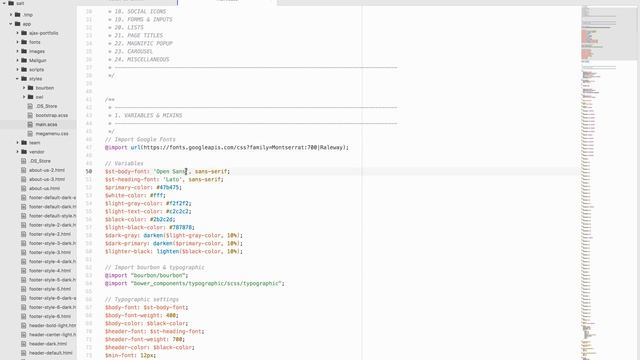This screenshot has height=360, width=640.
Task: Click the "24. MISCELLANEOUS" comment line
Action: (x=142, y=60)
